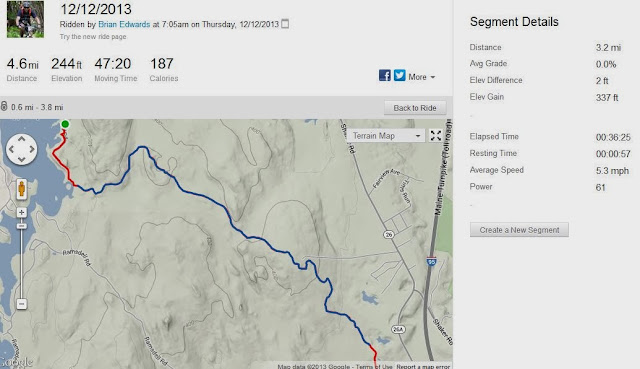Click green start marker on map
This screenshot has width=640, height=369.
pyautogui.click(x=65, y=124)
